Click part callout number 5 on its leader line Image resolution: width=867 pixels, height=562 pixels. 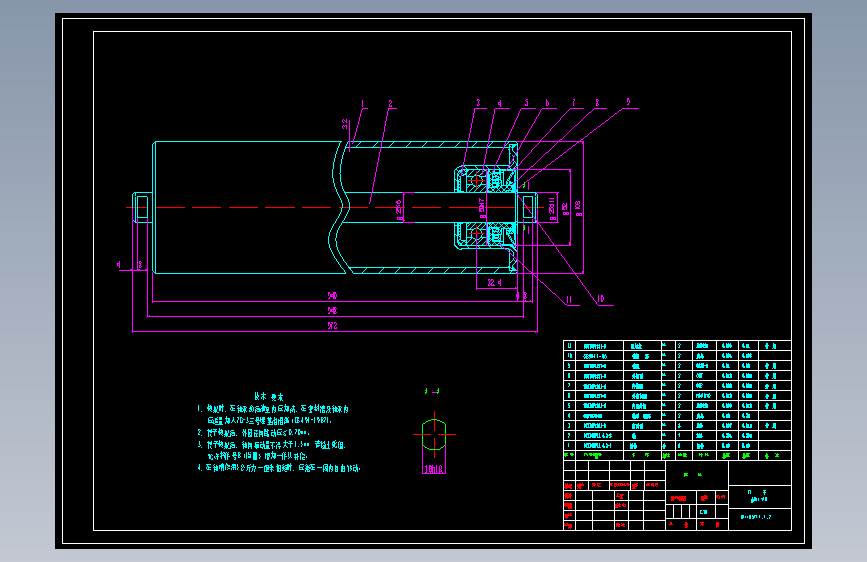tap(526, 103)
